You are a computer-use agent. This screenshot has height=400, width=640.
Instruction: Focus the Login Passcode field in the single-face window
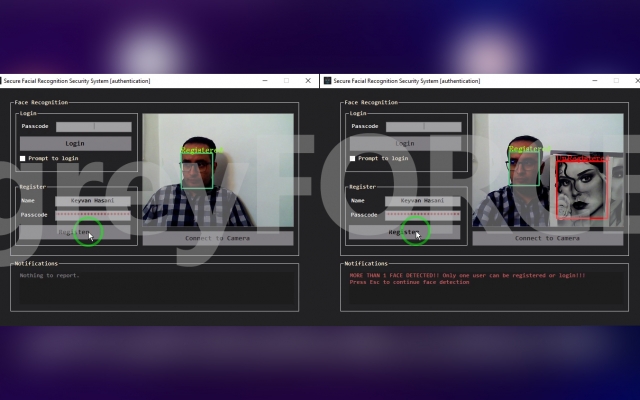(x=94, y=127)
